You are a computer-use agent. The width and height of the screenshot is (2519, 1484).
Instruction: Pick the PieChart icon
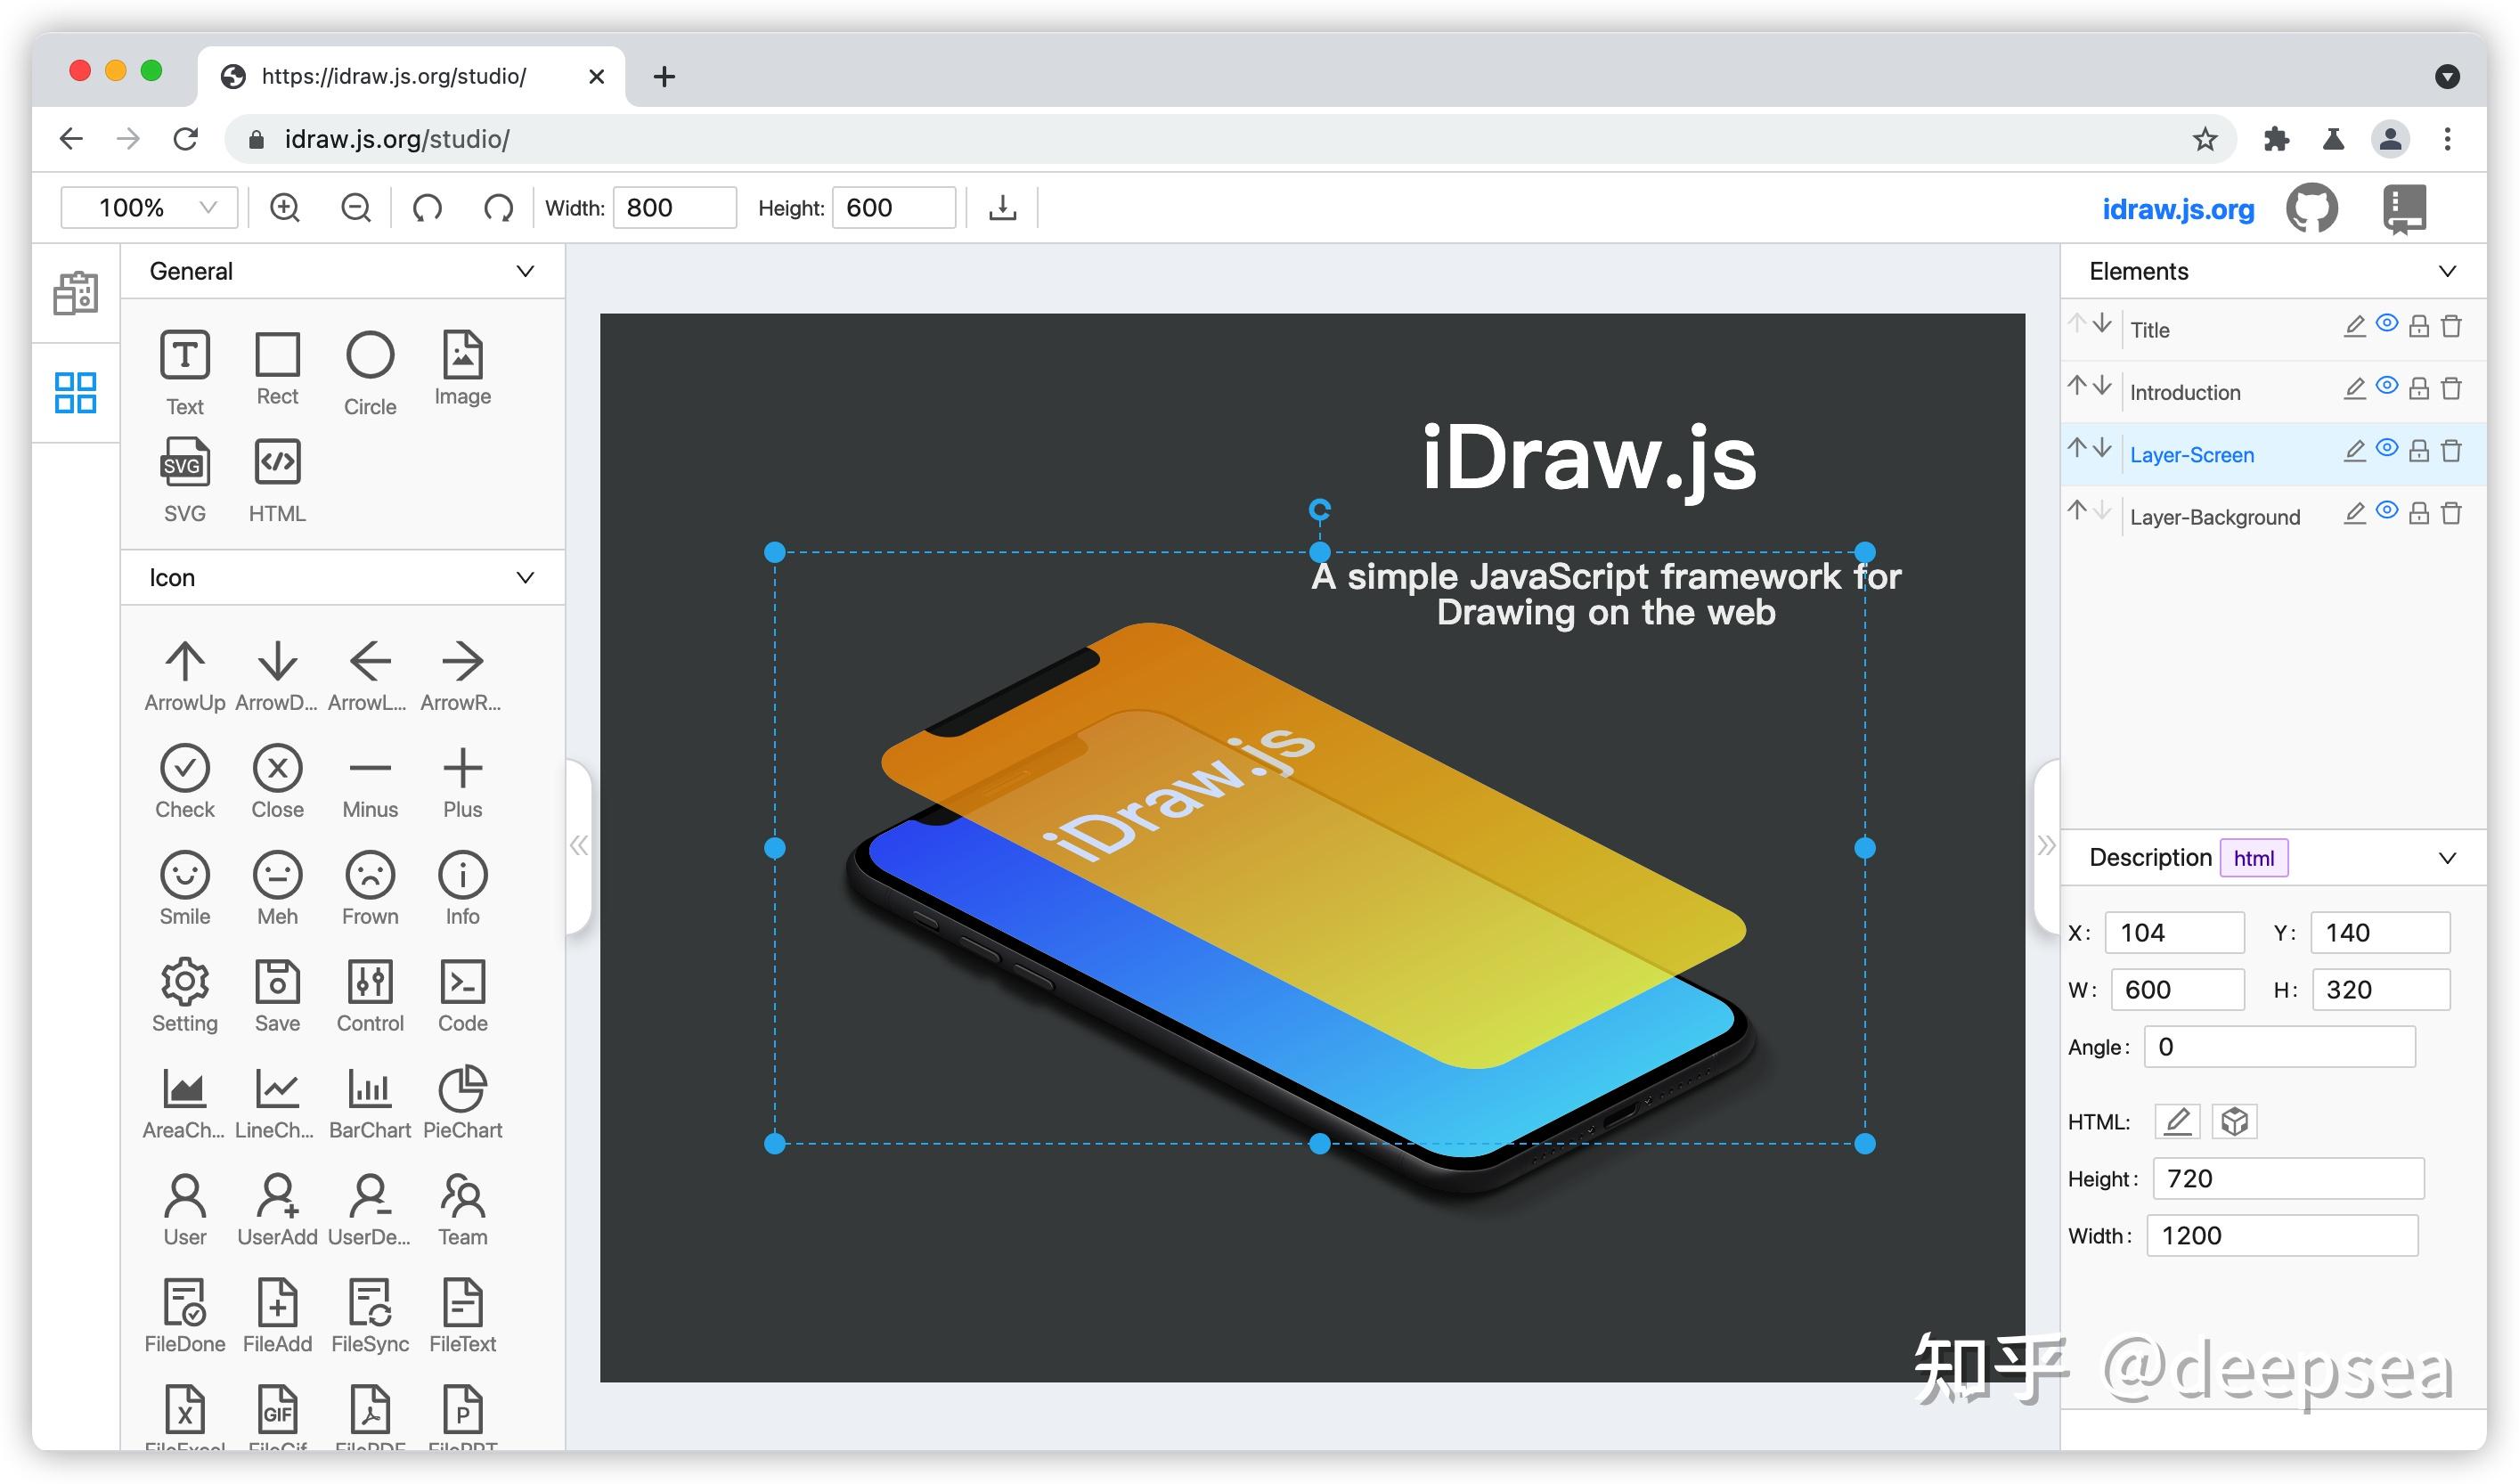tap(462, 1102)
